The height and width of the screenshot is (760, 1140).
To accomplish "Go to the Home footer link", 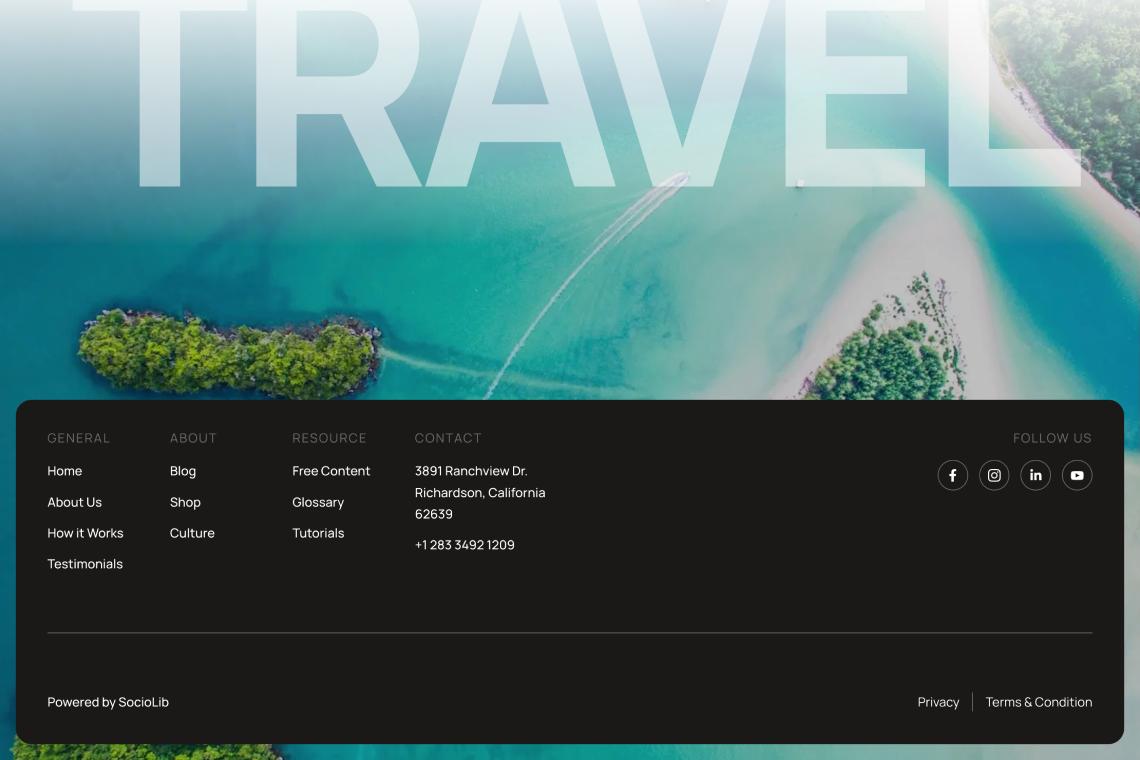I will (65, 471).
